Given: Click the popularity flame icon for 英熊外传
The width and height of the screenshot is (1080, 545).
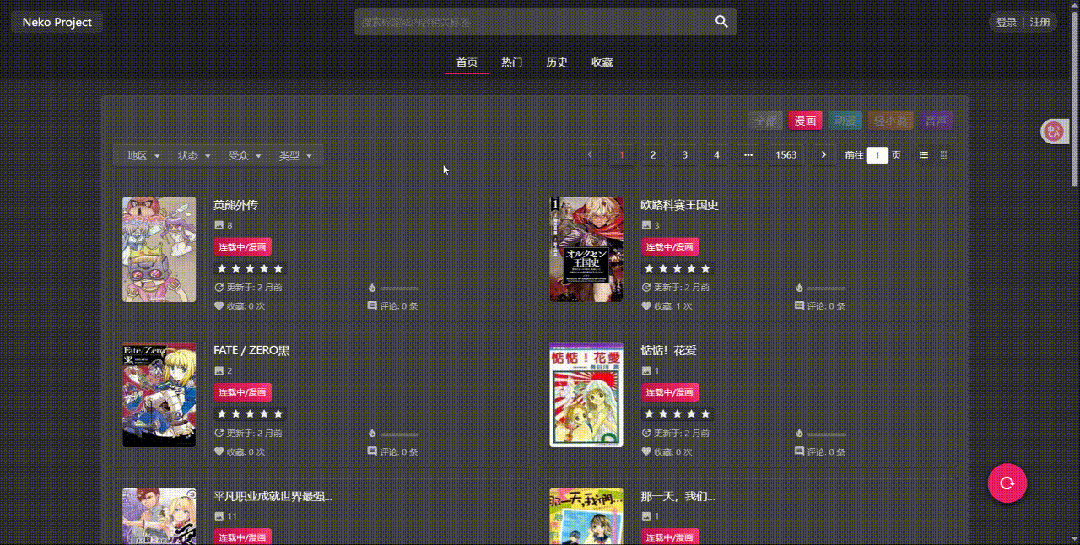Looking at the screenshot, I should [x=372, y=287].
